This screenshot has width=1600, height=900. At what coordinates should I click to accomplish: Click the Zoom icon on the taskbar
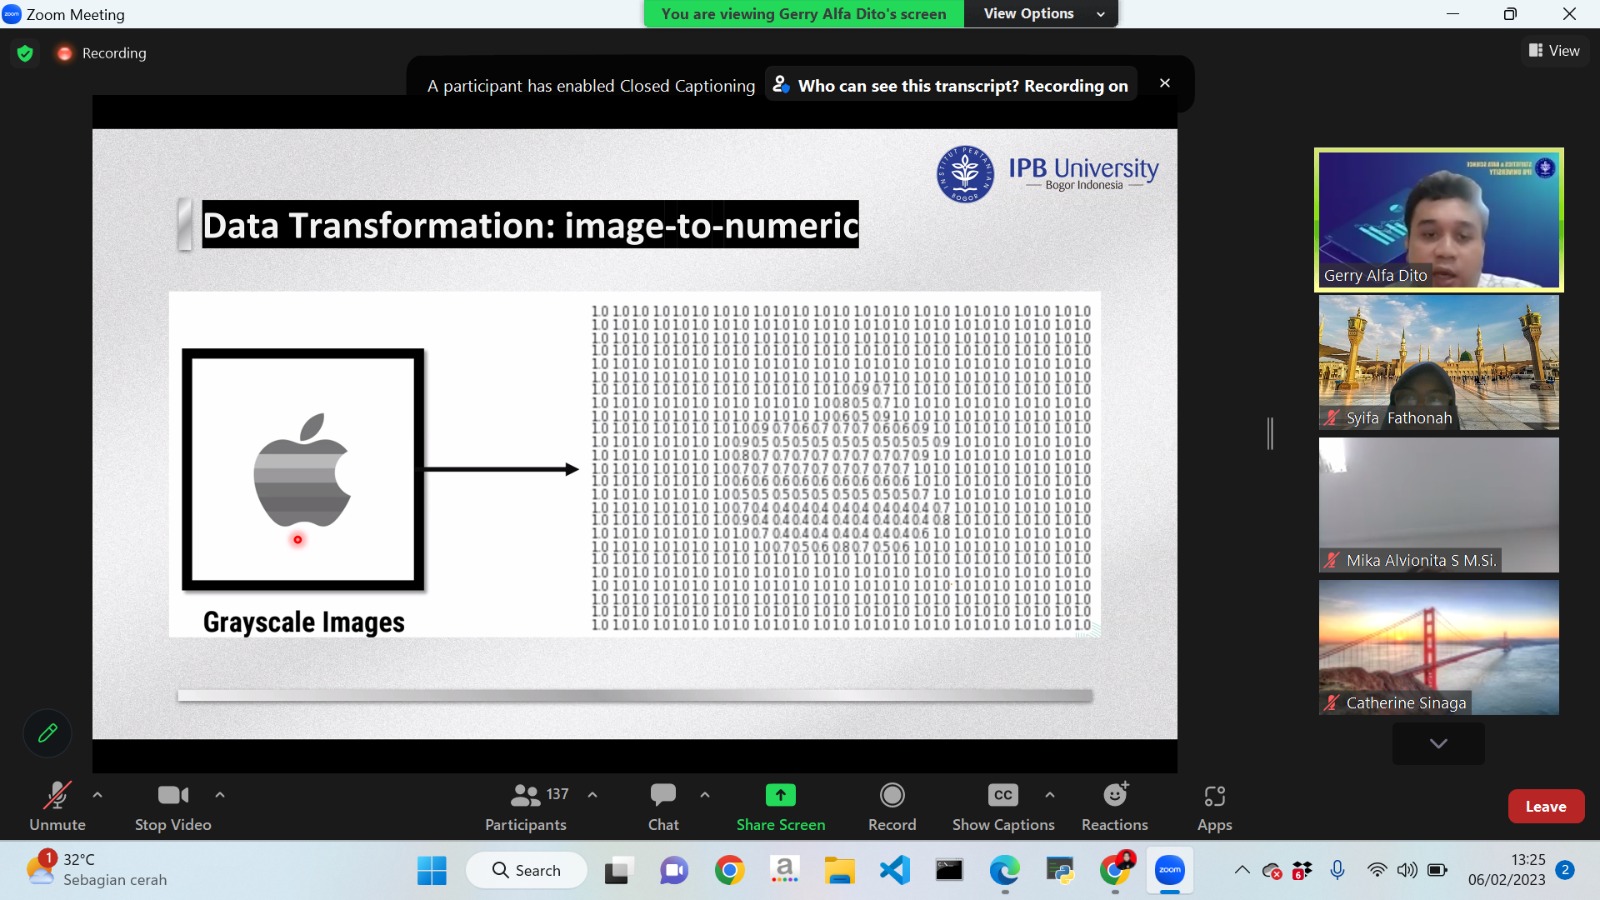[1170, 871]
